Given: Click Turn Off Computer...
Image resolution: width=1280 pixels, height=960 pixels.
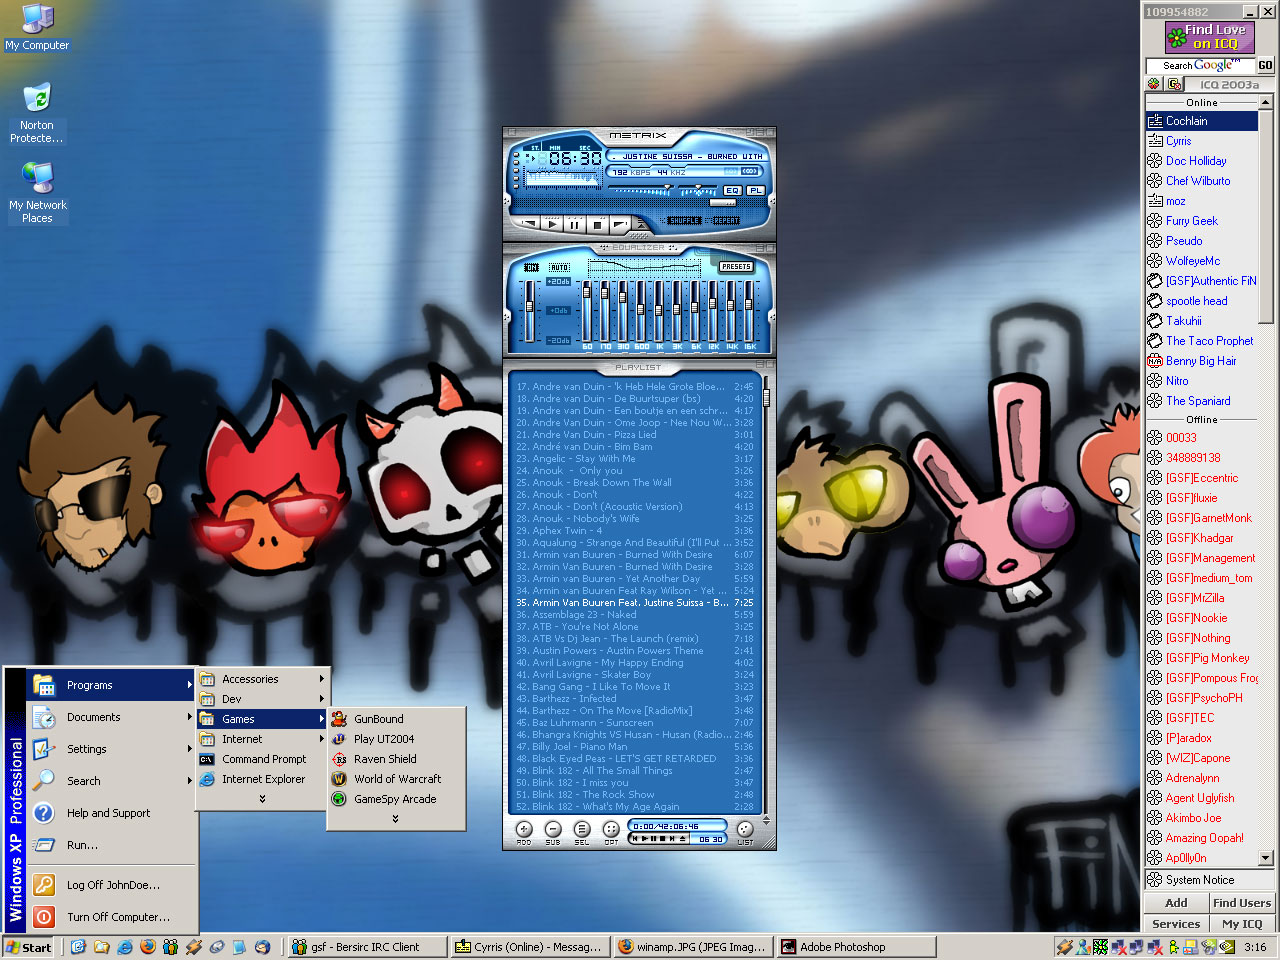Looking at the screenshot, I should [x=111, y=917].
